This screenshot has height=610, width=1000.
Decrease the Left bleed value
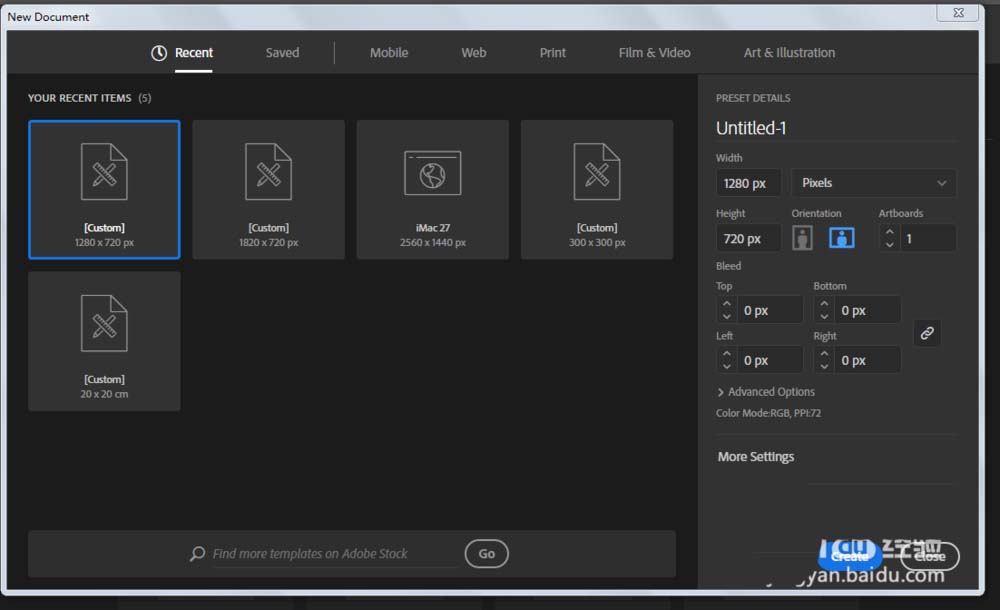coord(726,366)
